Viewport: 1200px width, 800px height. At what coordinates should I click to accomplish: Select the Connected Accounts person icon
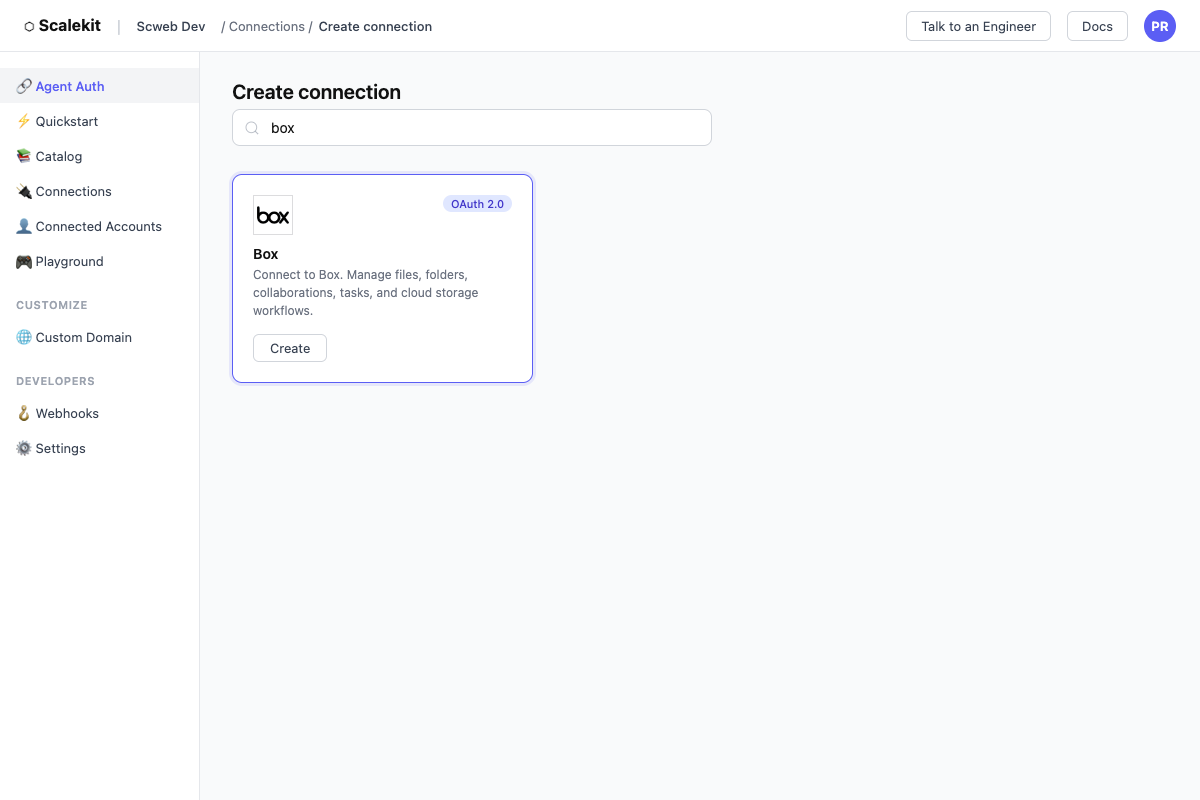[22, 226]
